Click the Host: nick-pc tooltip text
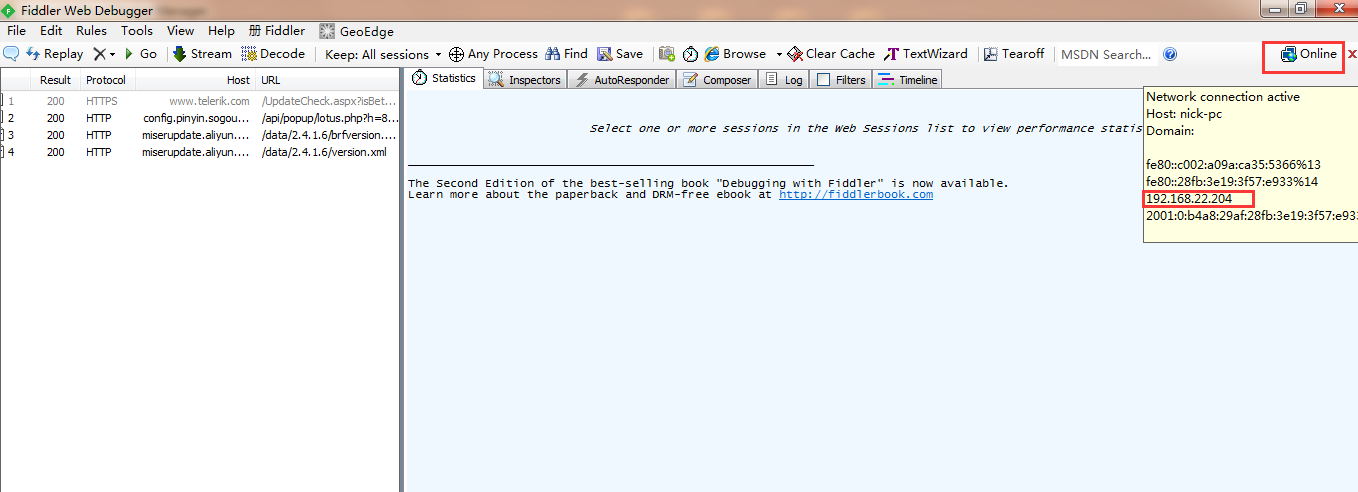 [x=1184, y=114]
